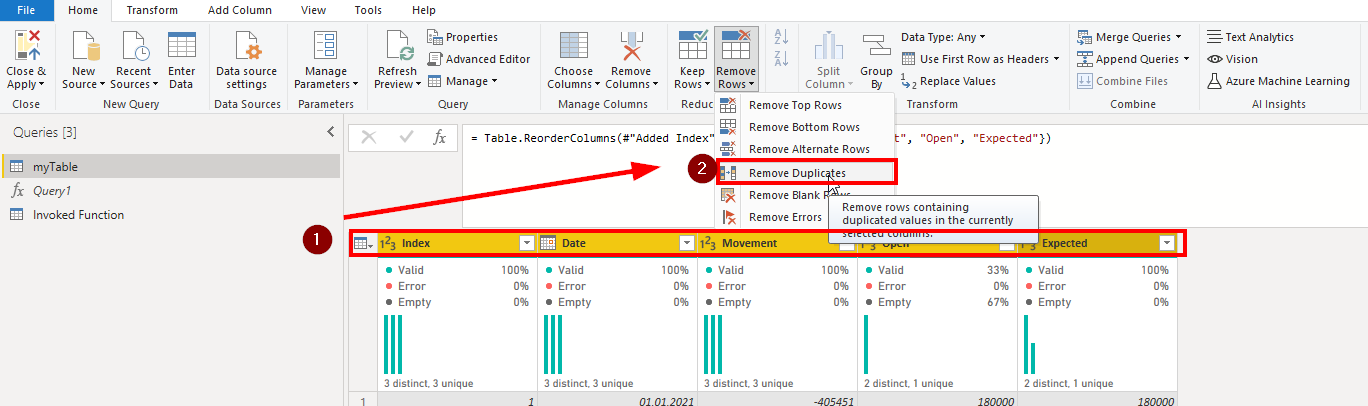Click the Remove Rows ribbon button
Screen dimensions: 1368x406
pos(736,60)
